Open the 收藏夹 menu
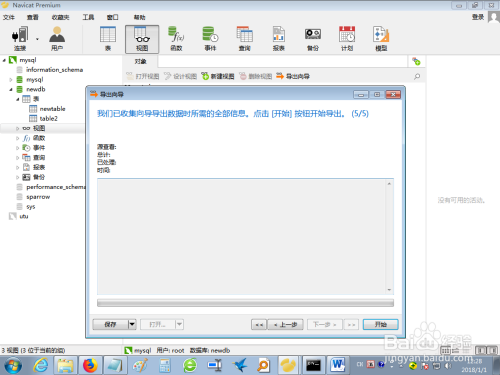The image size is (500, 375). [x=60, y=17]
